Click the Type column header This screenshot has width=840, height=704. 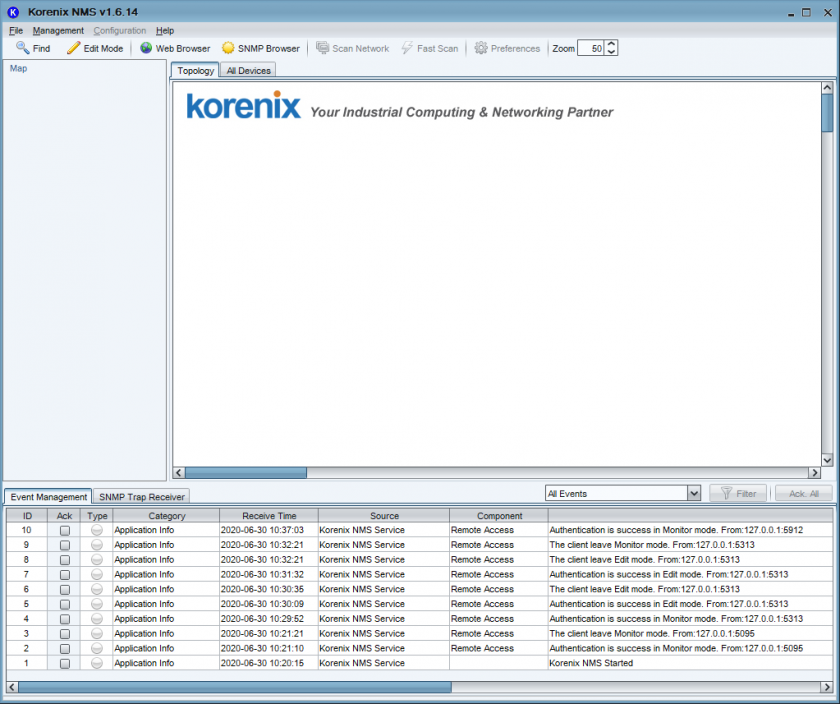click(x=97, y=515)
